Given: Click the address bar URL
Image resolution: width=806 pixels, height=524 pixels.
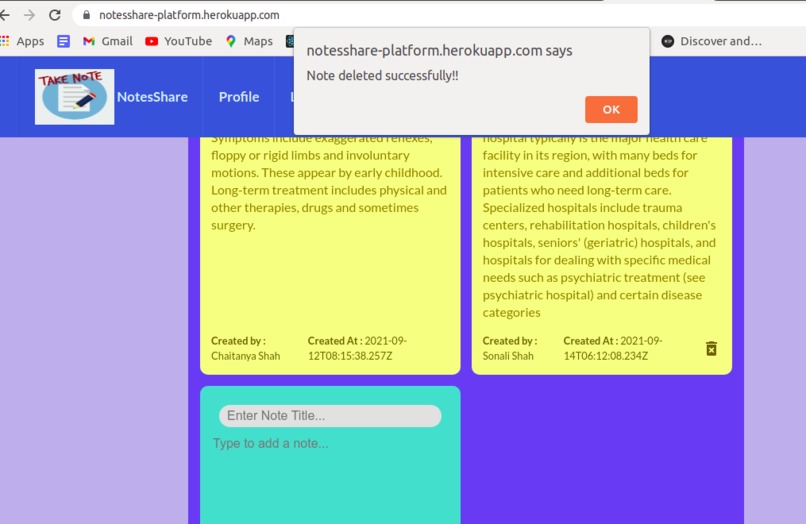Looking at the screenshot, I should tap(189, 15).
